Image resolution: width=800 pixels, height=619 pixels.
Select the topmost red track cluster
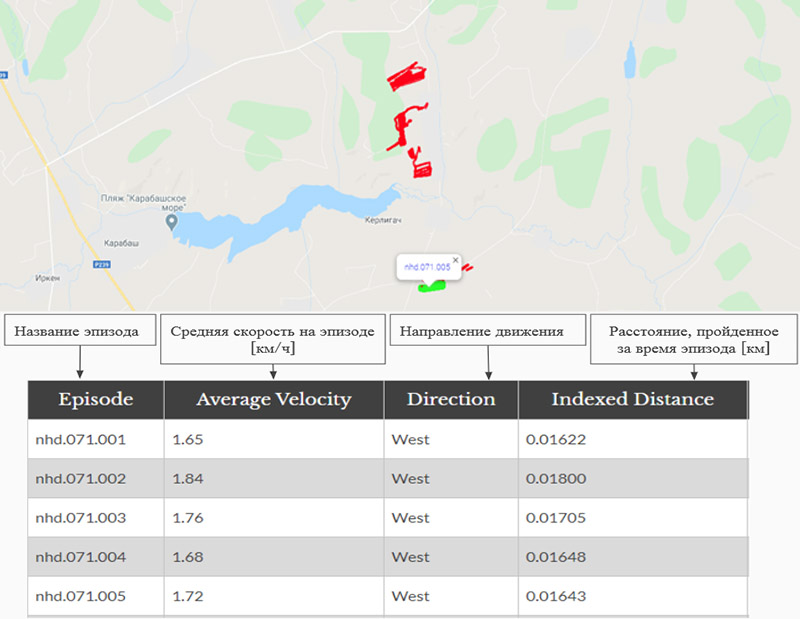click(407, 77)
